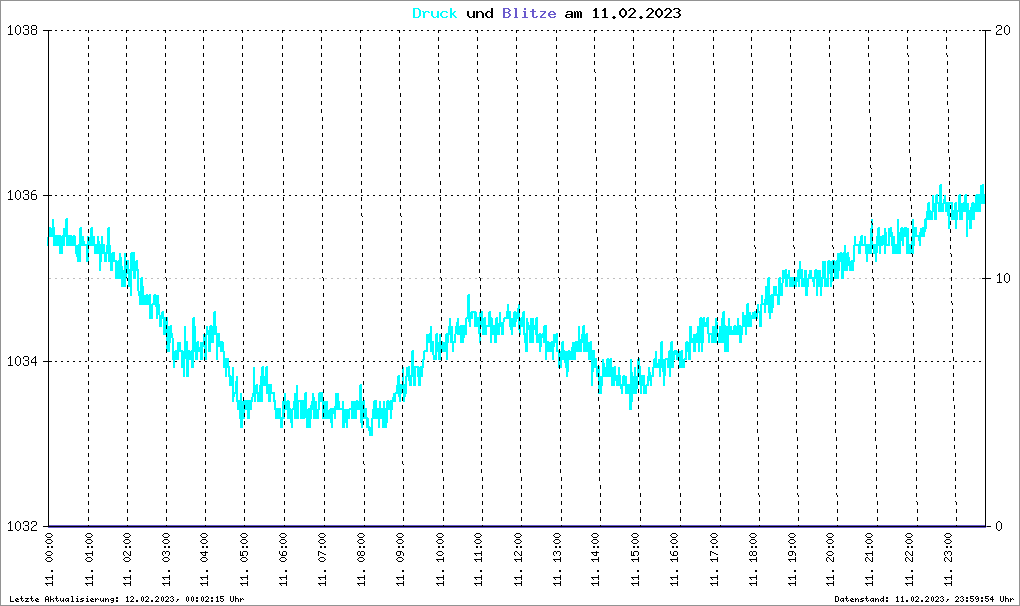The width and height of the screenshot is (1020, 606).
Task: Click the right axis value 10
Action: [x=1002, y=278]
